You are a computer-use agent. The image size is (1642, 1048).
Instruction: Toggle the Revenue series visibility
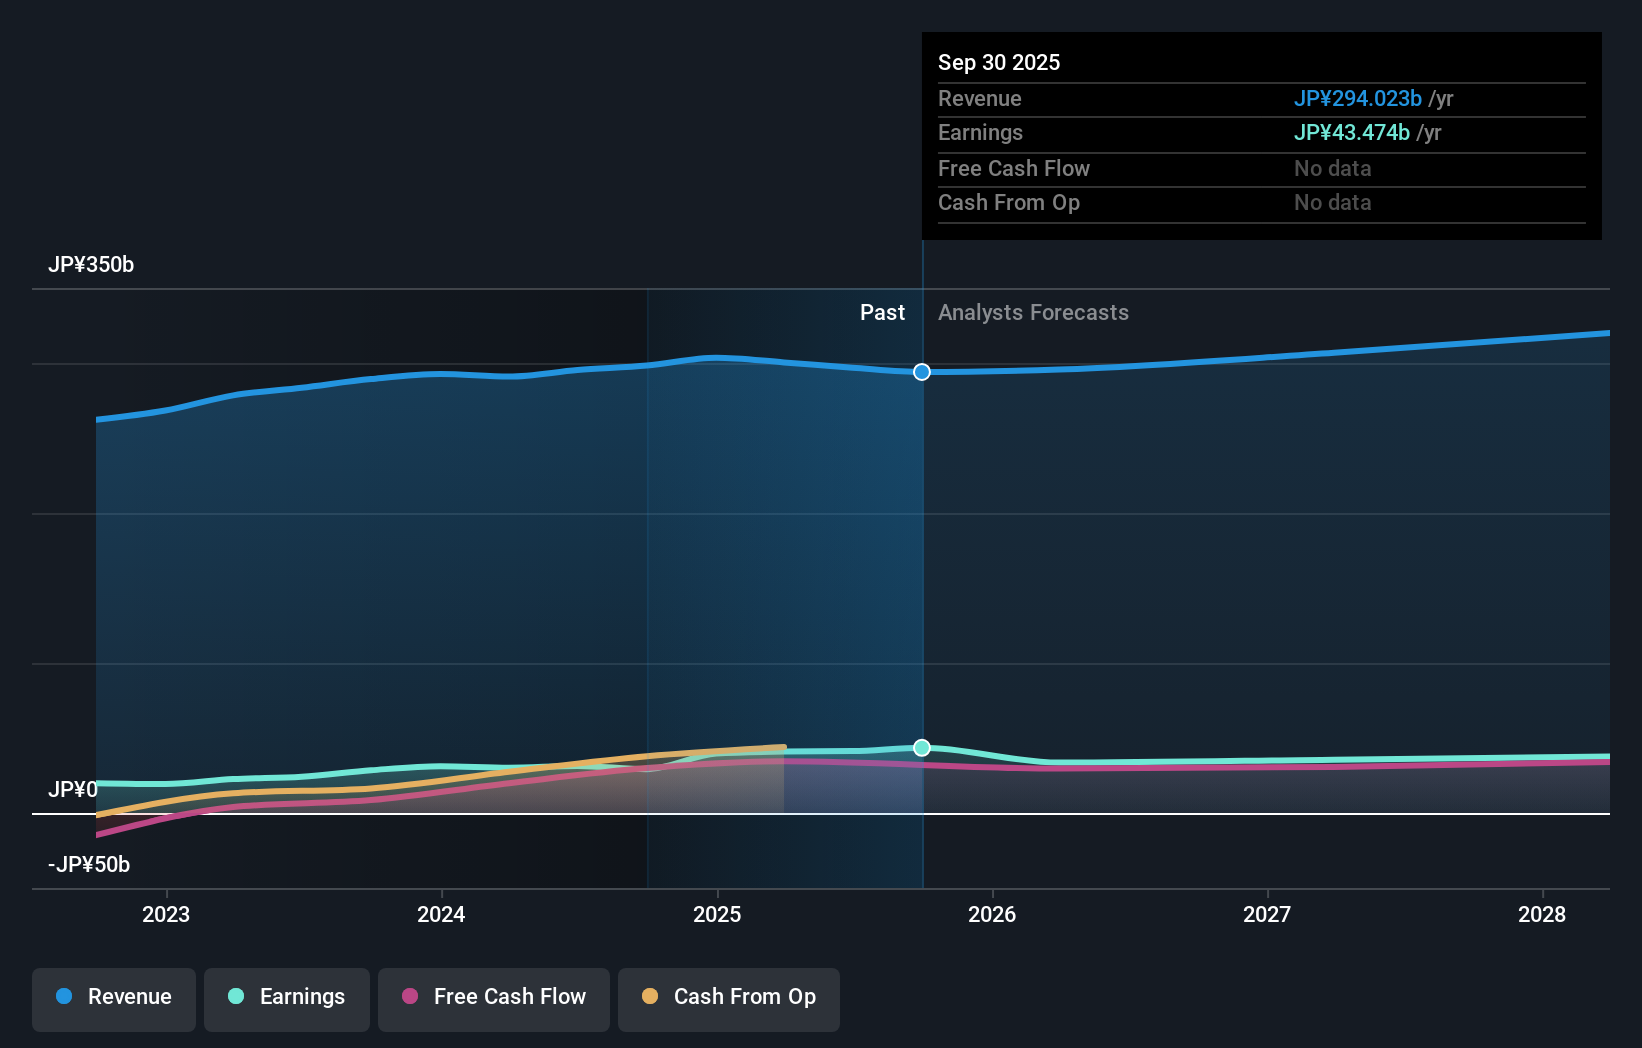113,997
